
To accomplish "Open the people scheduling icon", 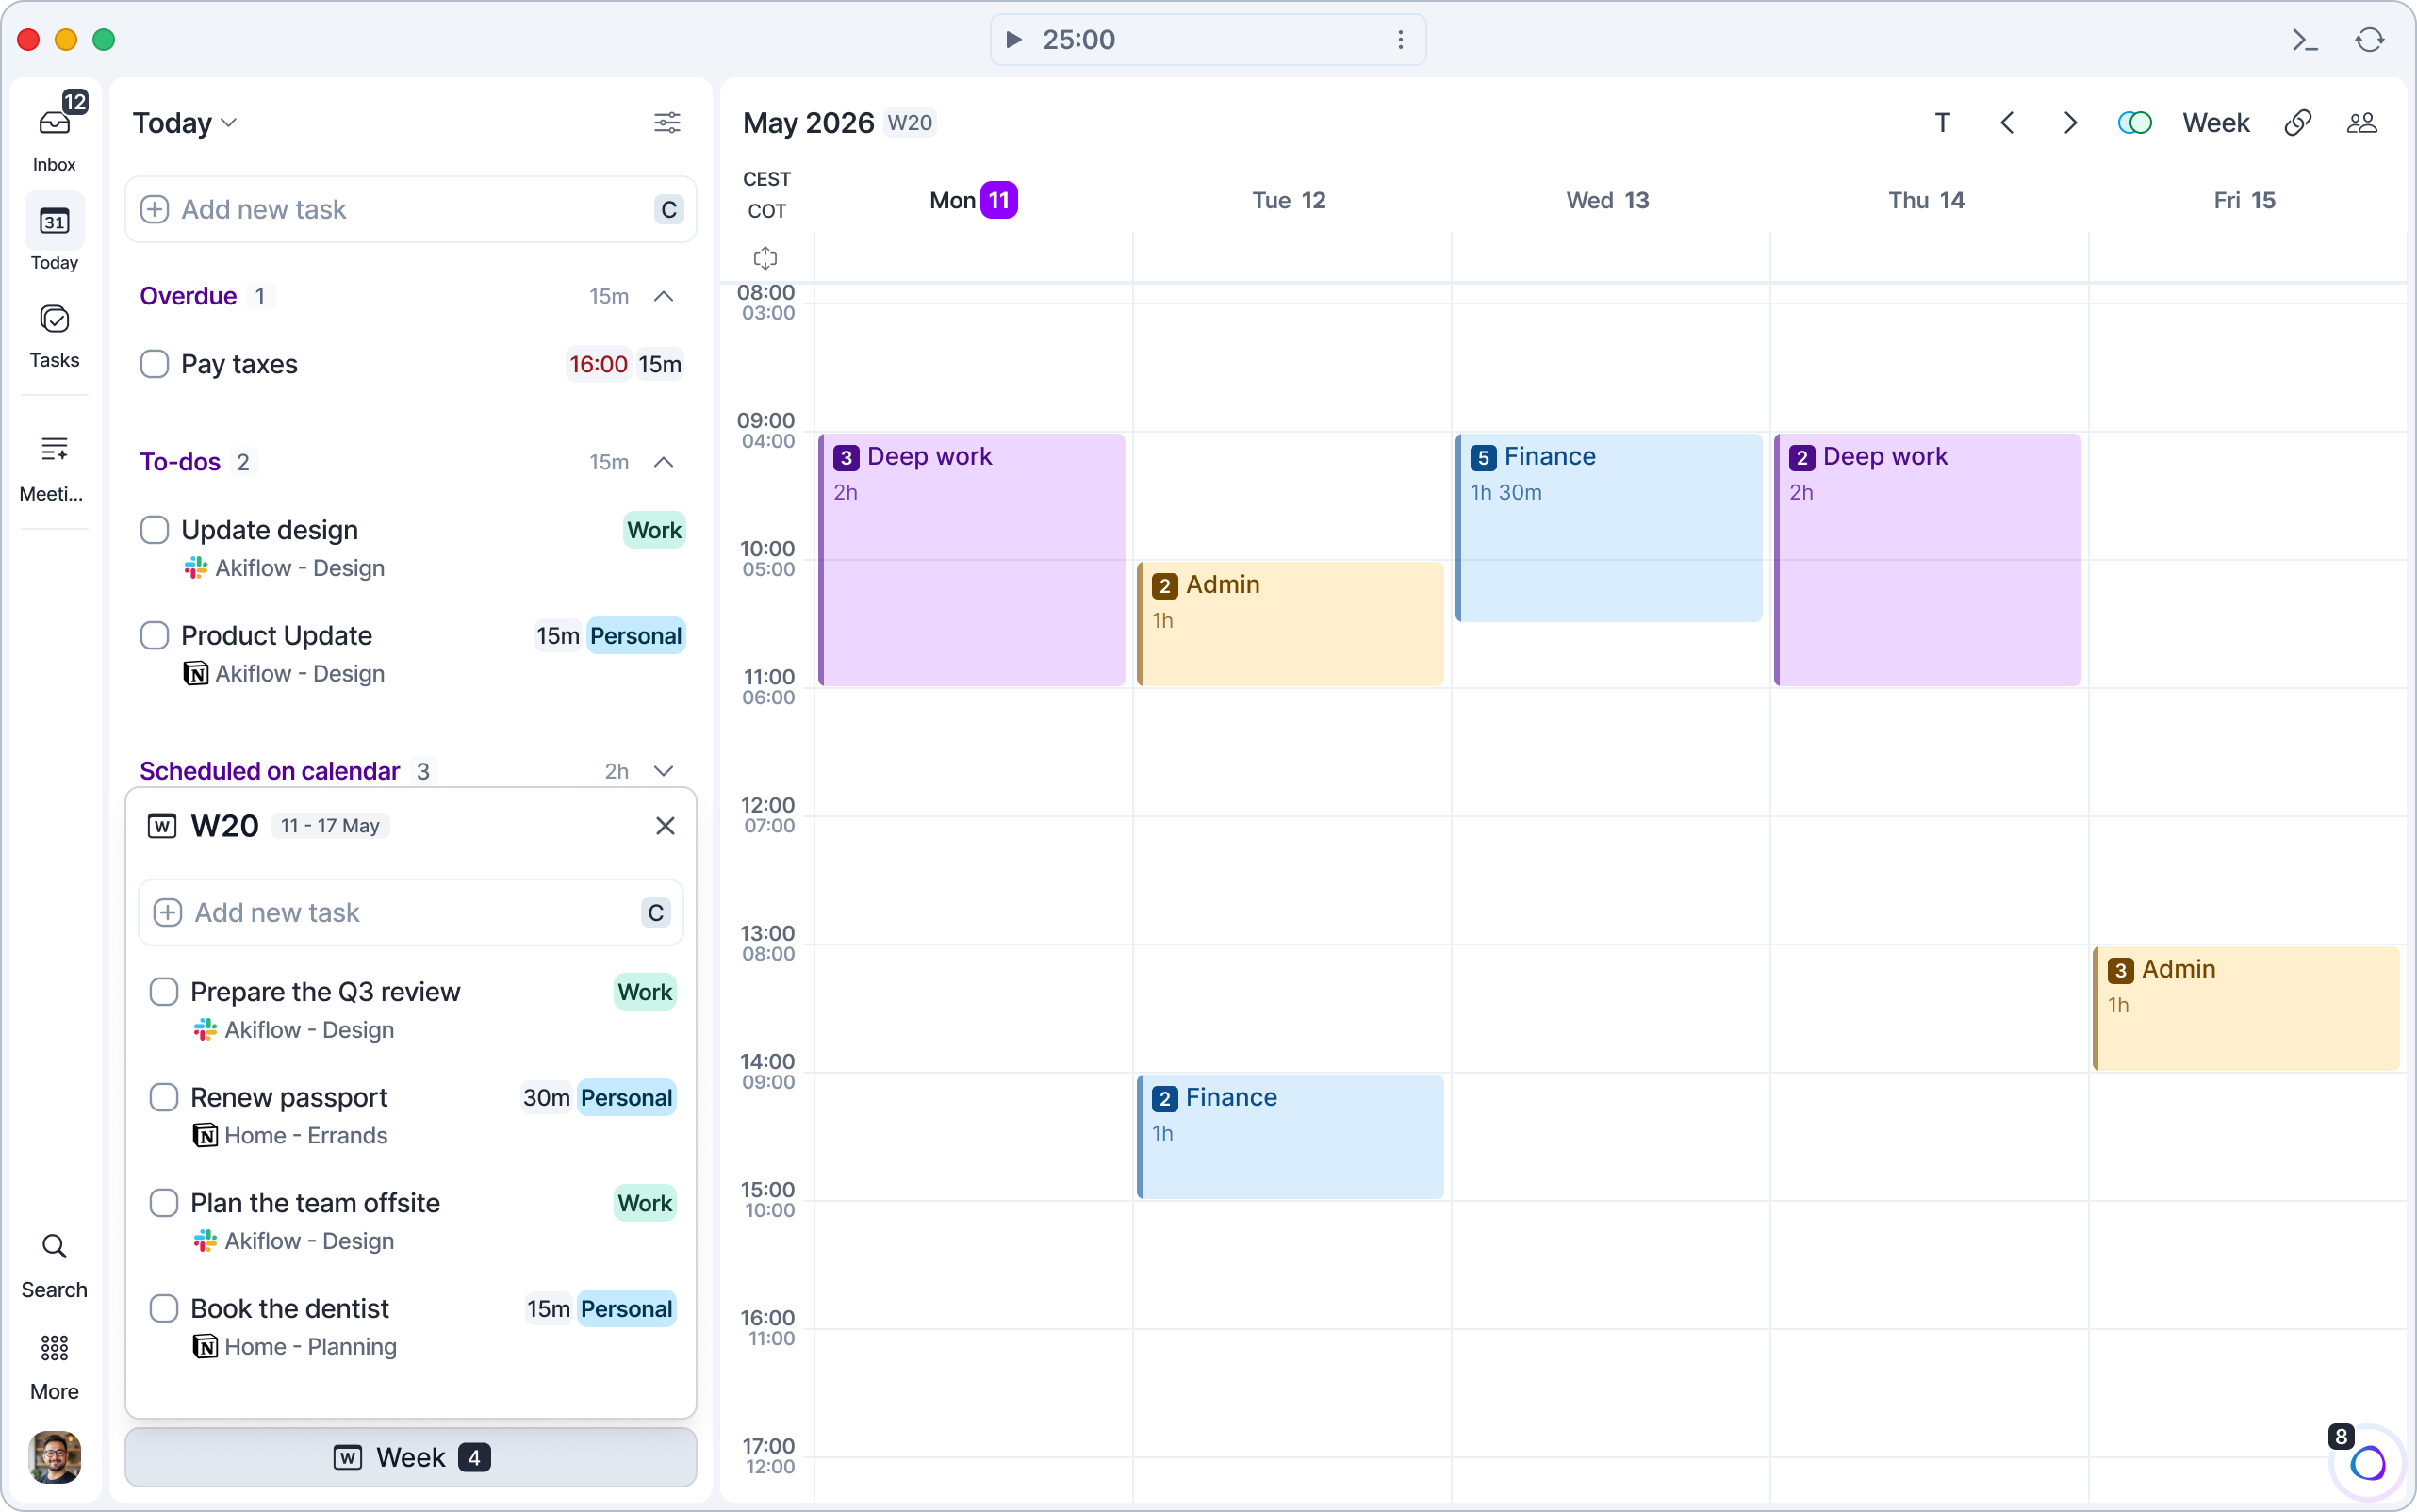I will [x=2361, y=122].
